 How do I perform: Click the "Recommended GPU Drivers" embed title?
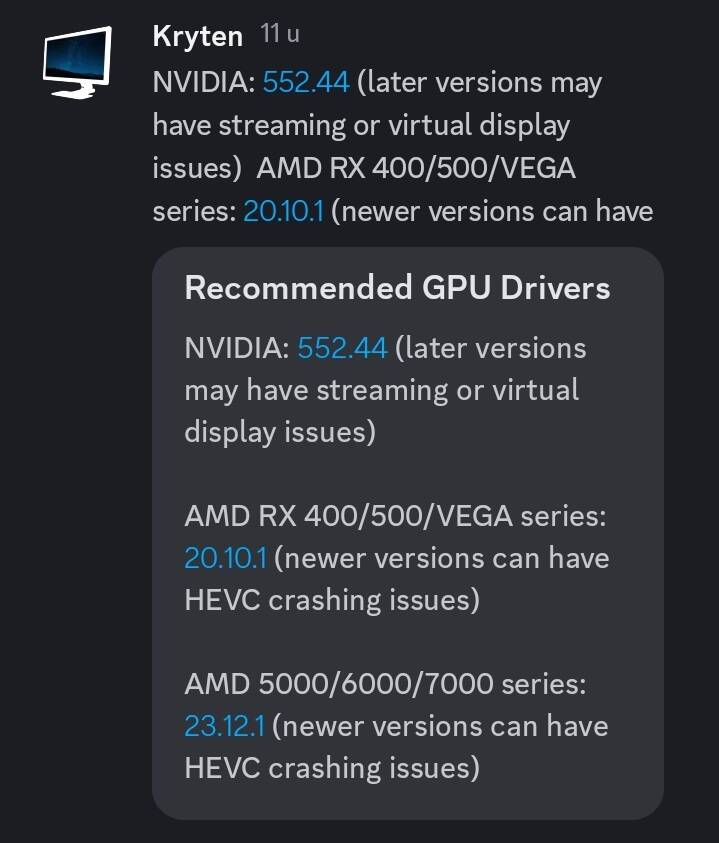(397, 288)
